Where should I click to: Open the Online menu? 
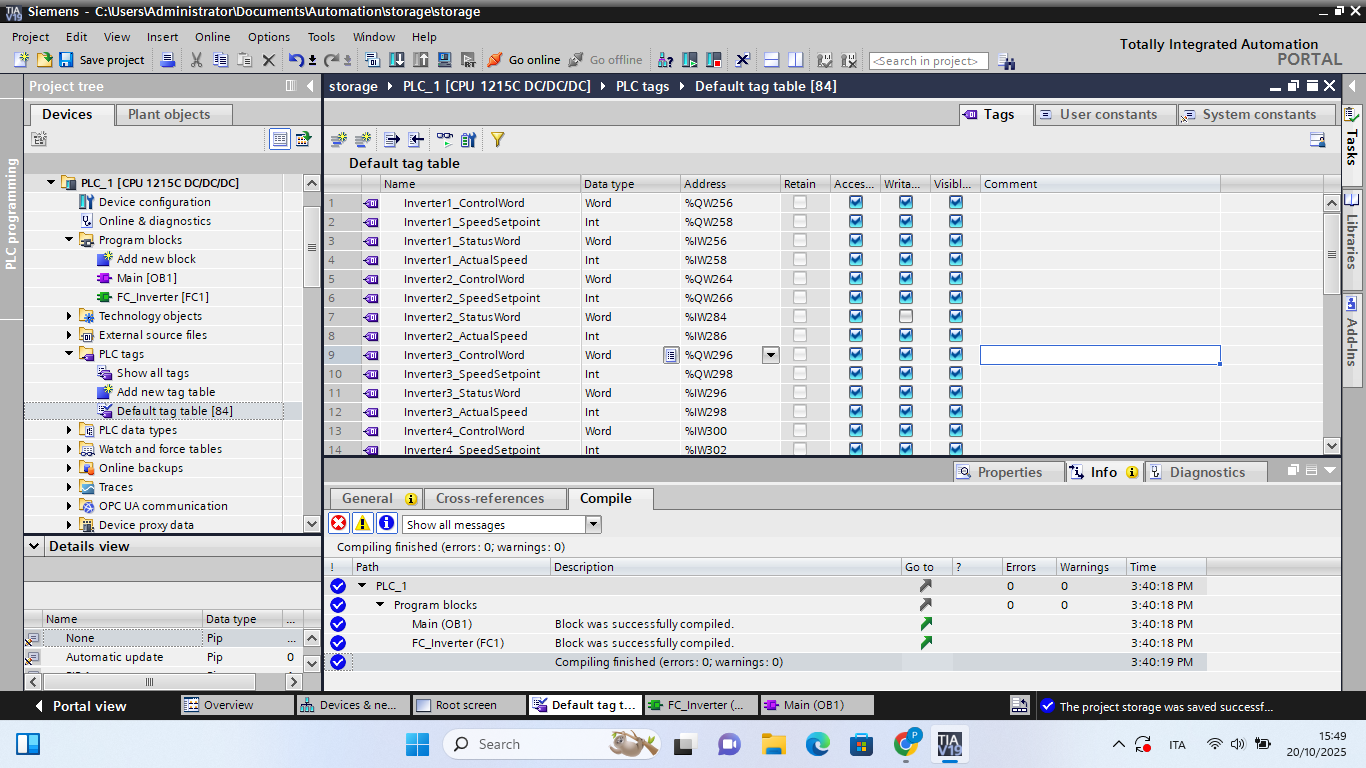212,37
